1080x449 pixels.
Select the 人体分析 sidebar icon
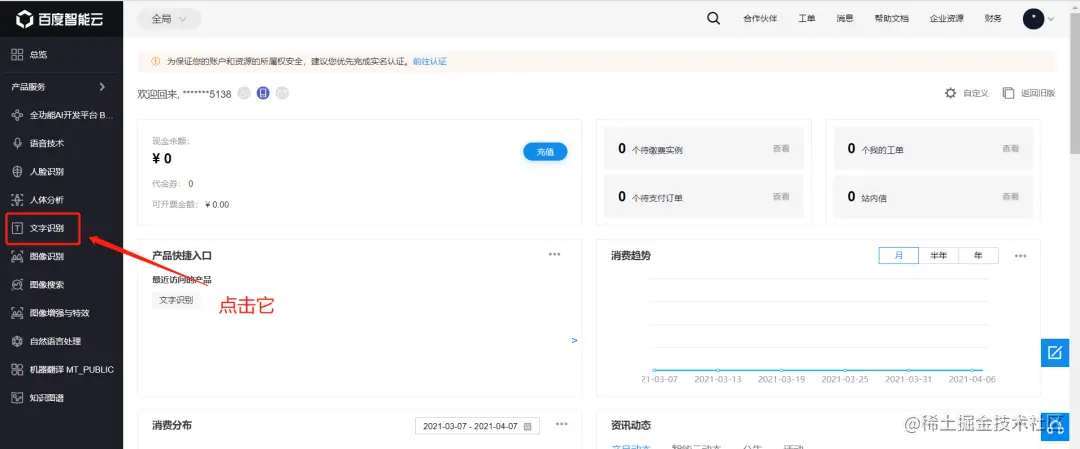click(18, 200)
